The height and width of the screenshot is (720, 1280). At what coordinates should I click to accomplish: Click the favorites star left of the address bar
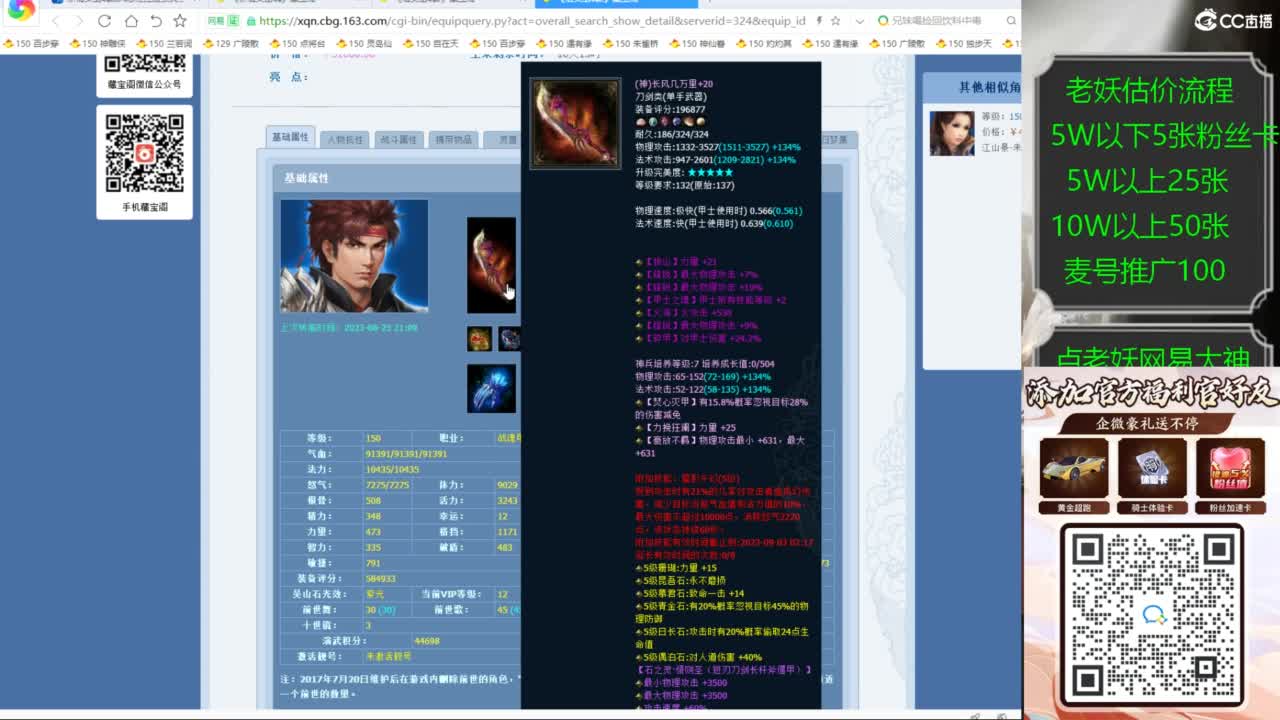[180, 21]
